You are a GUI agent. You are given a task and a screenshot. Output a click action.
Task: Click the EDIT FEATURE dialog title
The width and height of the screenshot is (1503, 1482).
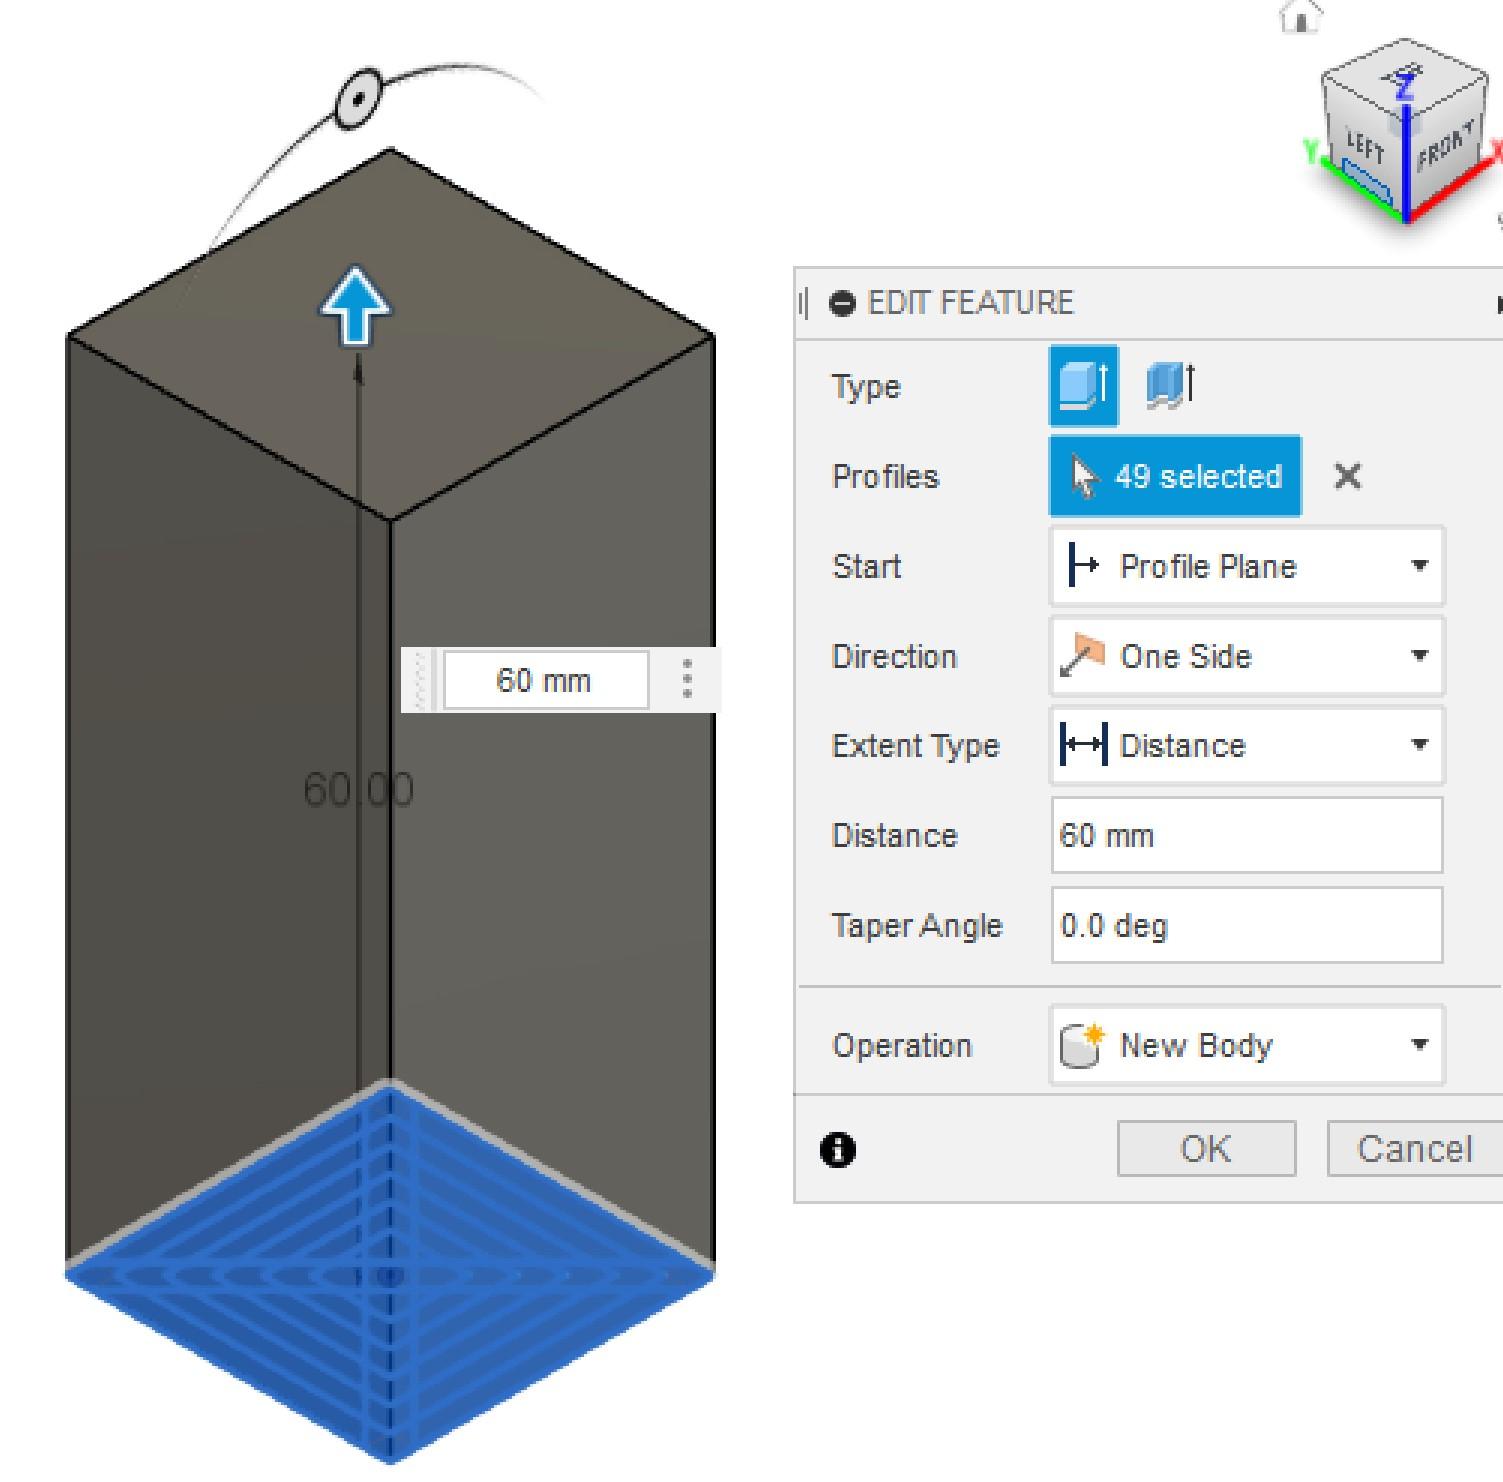[971, 303]
